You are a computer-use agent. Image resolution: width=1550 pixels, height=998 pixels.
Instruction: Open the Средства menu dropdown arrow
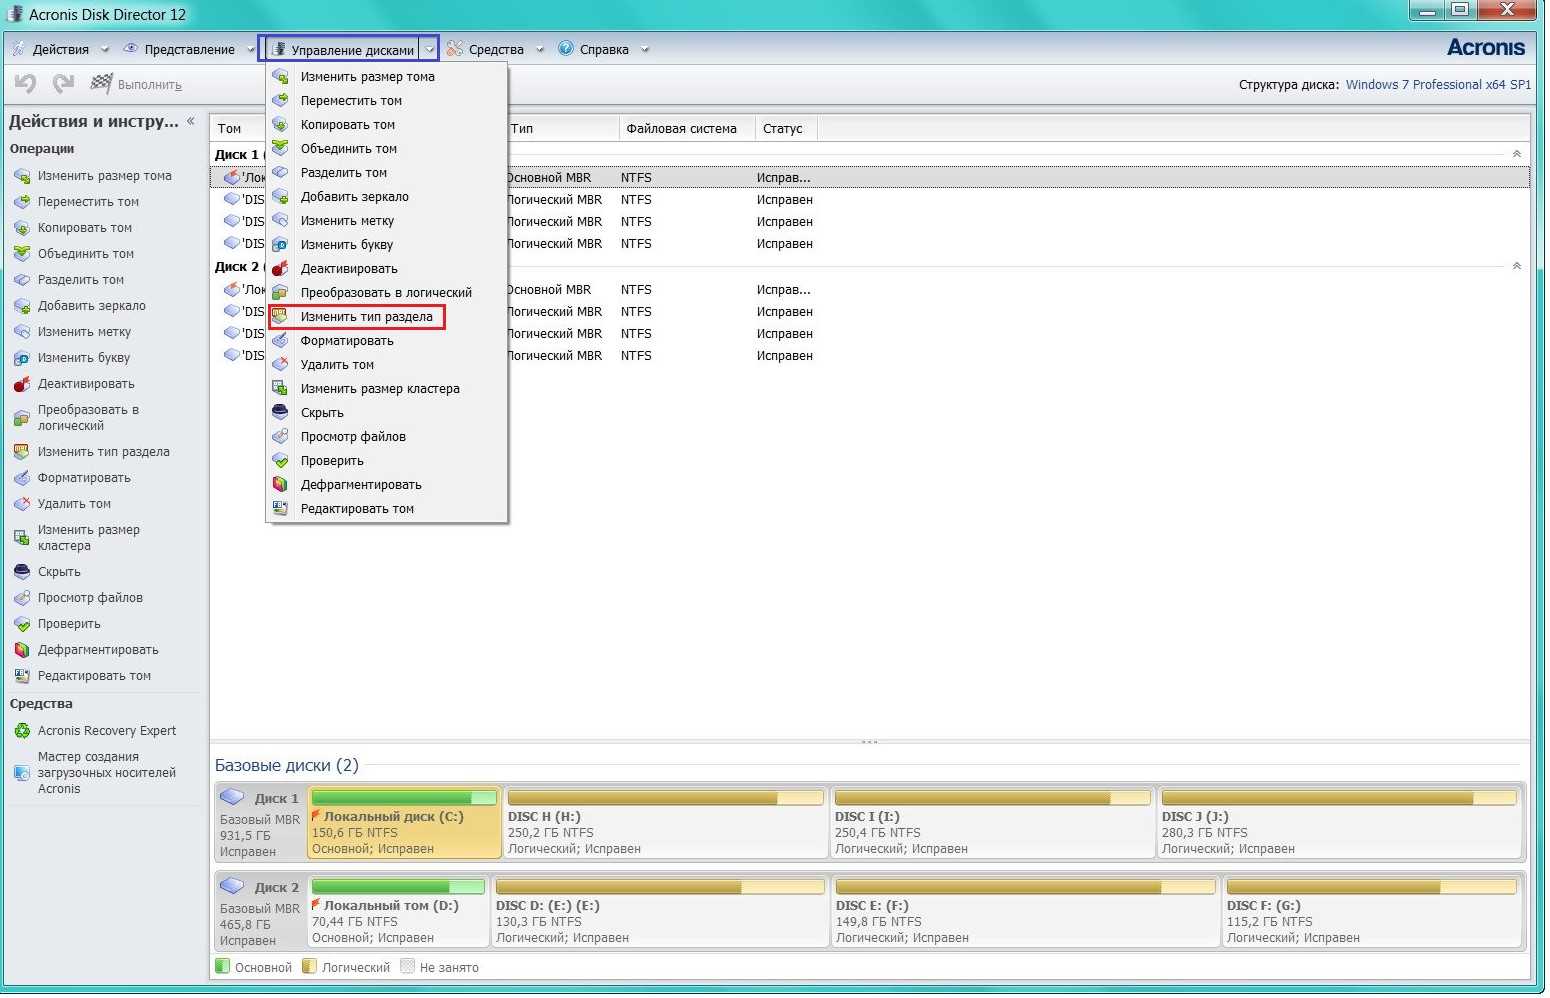coord(540,49)
